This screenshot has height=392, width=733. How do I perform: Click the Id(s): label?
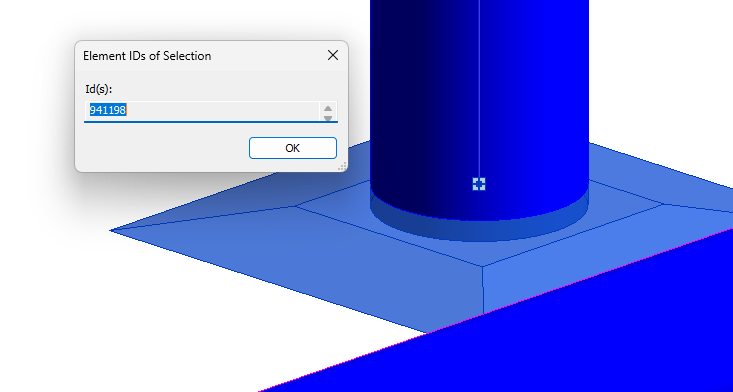tap(99, 89)
